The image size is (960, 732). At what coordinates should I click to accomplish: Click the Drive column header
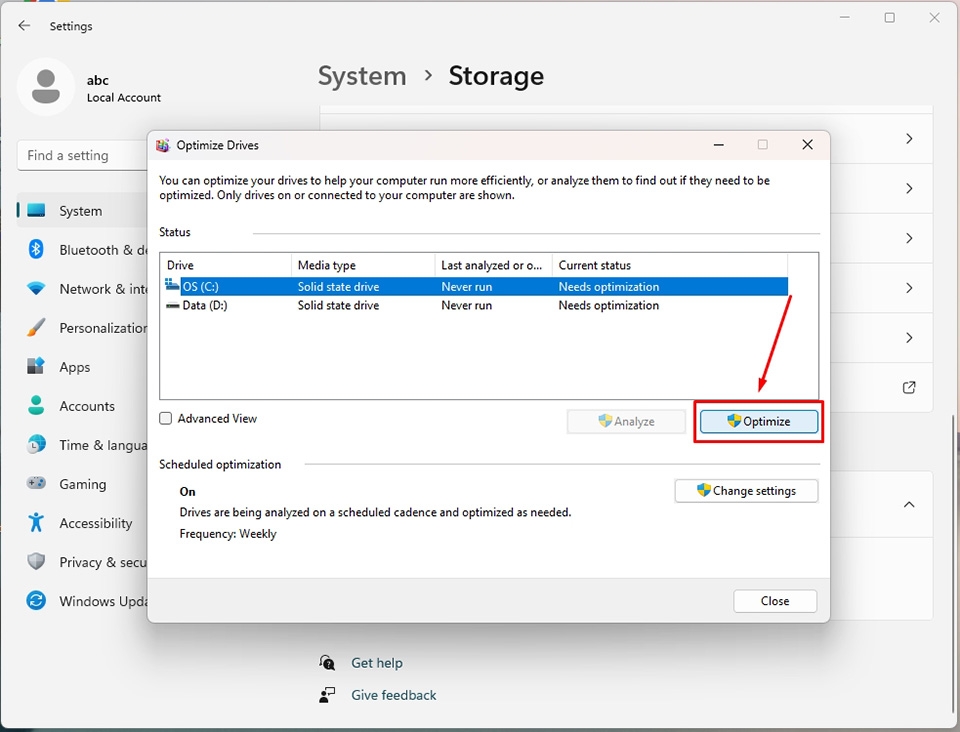227,265
